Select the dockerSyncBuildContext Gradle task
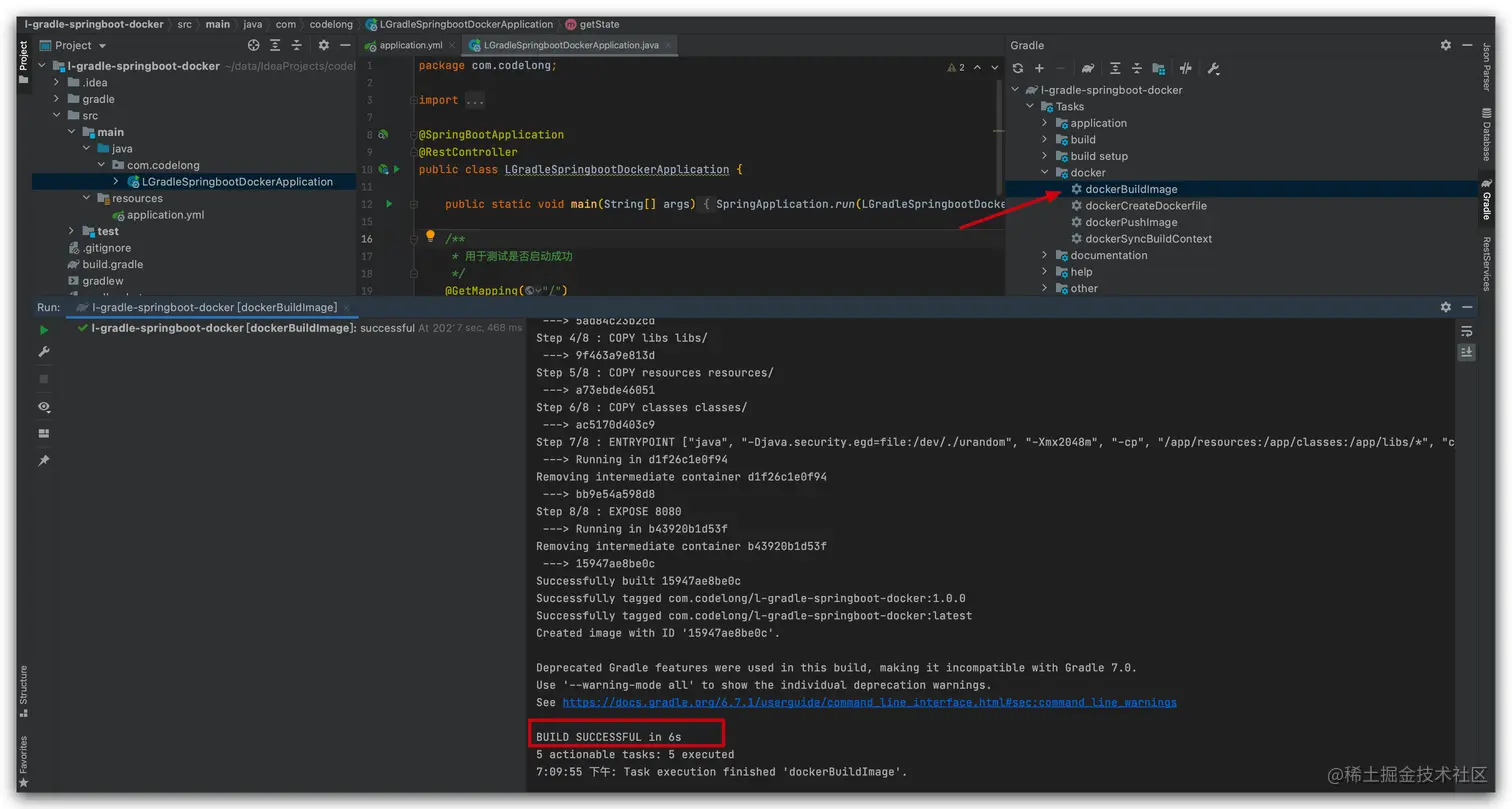The image size is (1512, 809). click(x=1149, y=239)
